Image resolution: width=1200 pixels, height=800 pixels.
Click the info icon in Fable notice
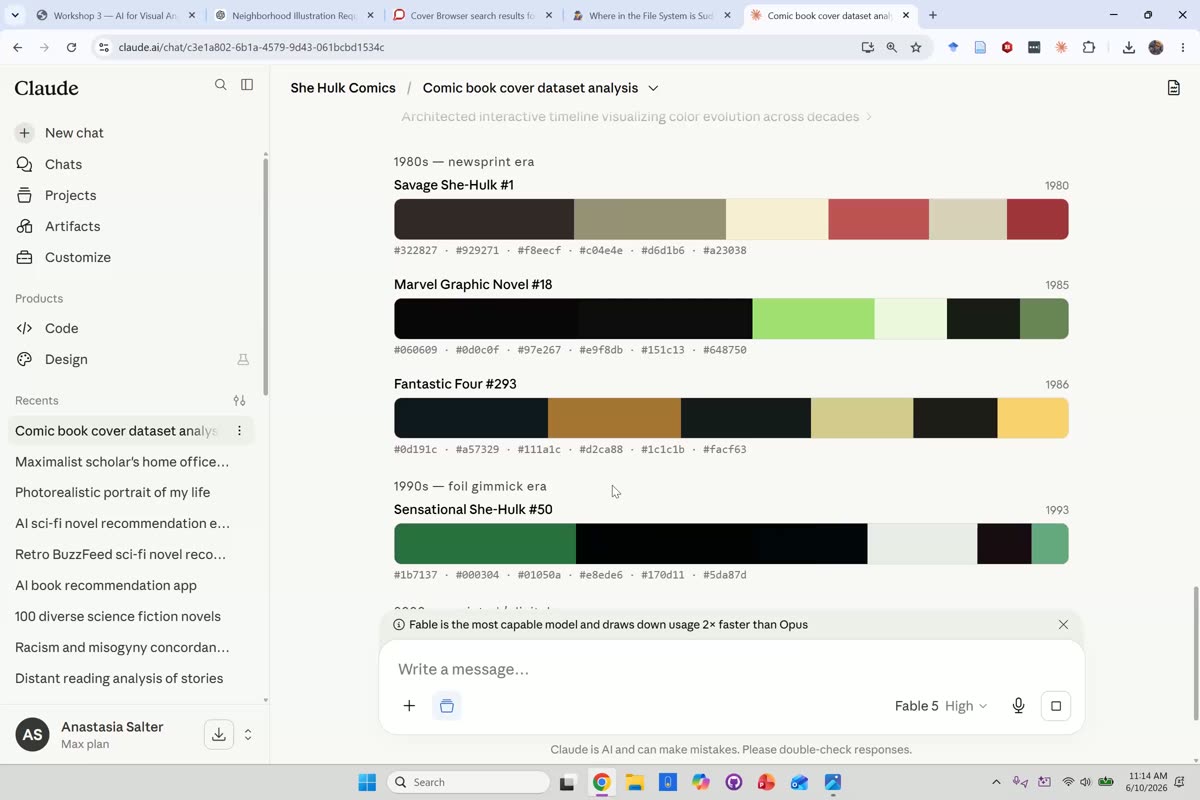tap(399, 624)
